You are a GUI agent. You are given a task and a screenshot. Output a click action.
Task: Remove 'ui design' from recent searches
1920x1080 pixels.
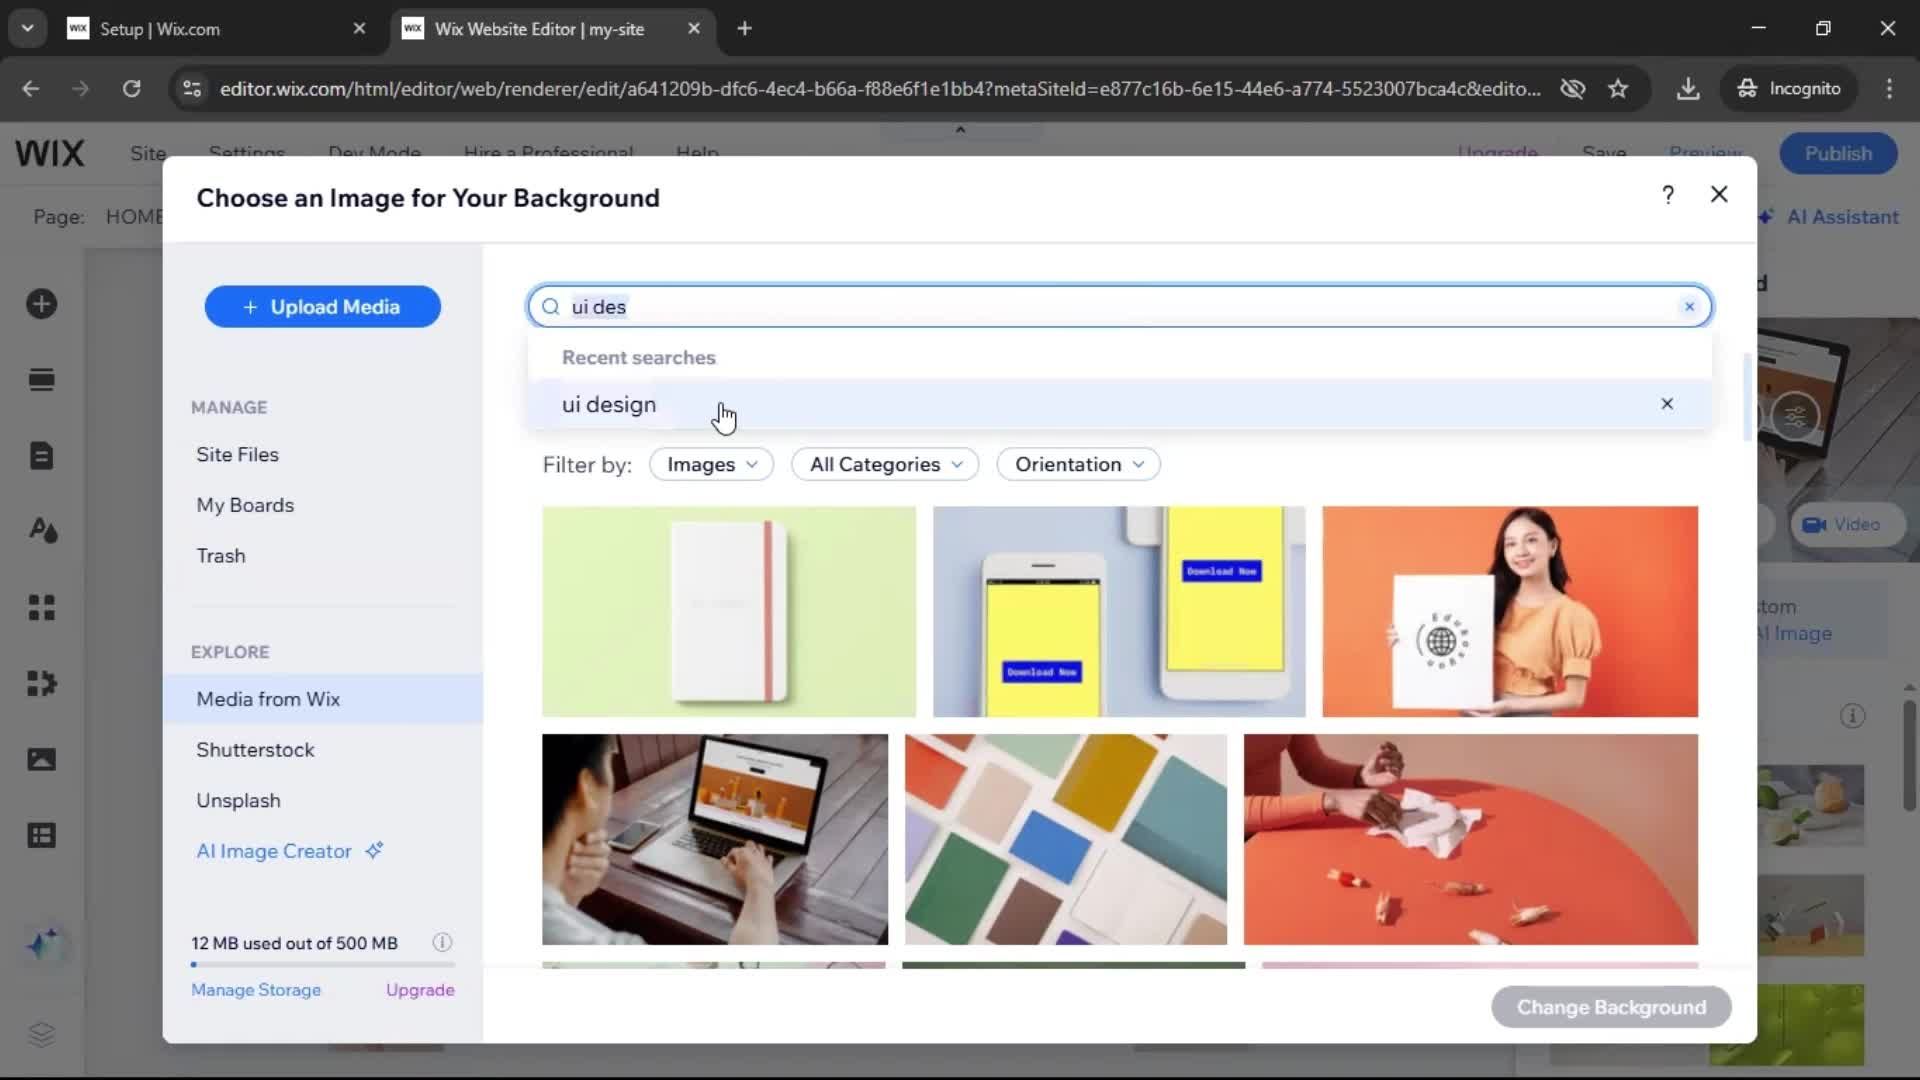tap(1667, 404)
